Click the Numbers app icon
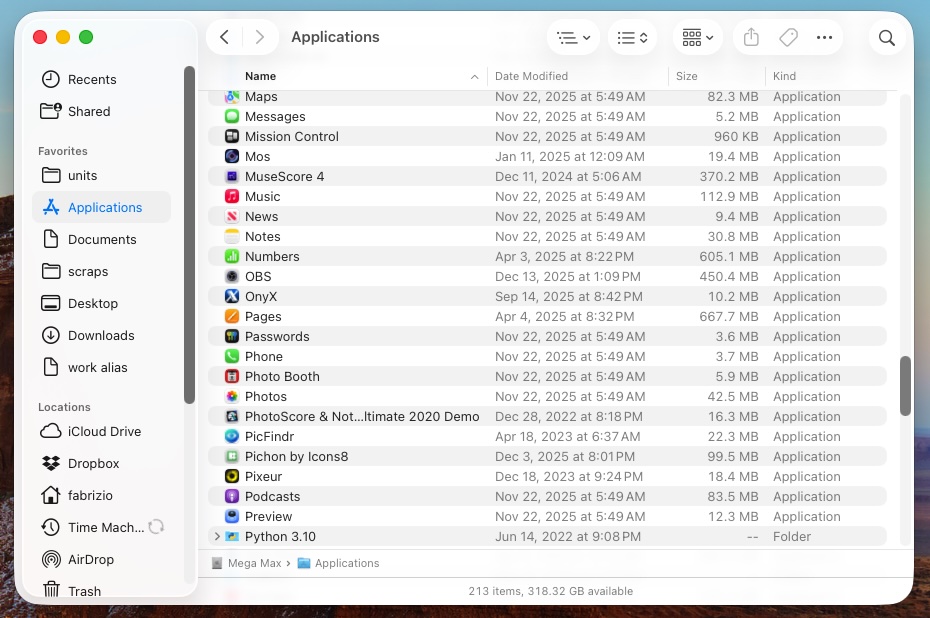The height and width of the screenshot is (618, 930). coord(232,257)
